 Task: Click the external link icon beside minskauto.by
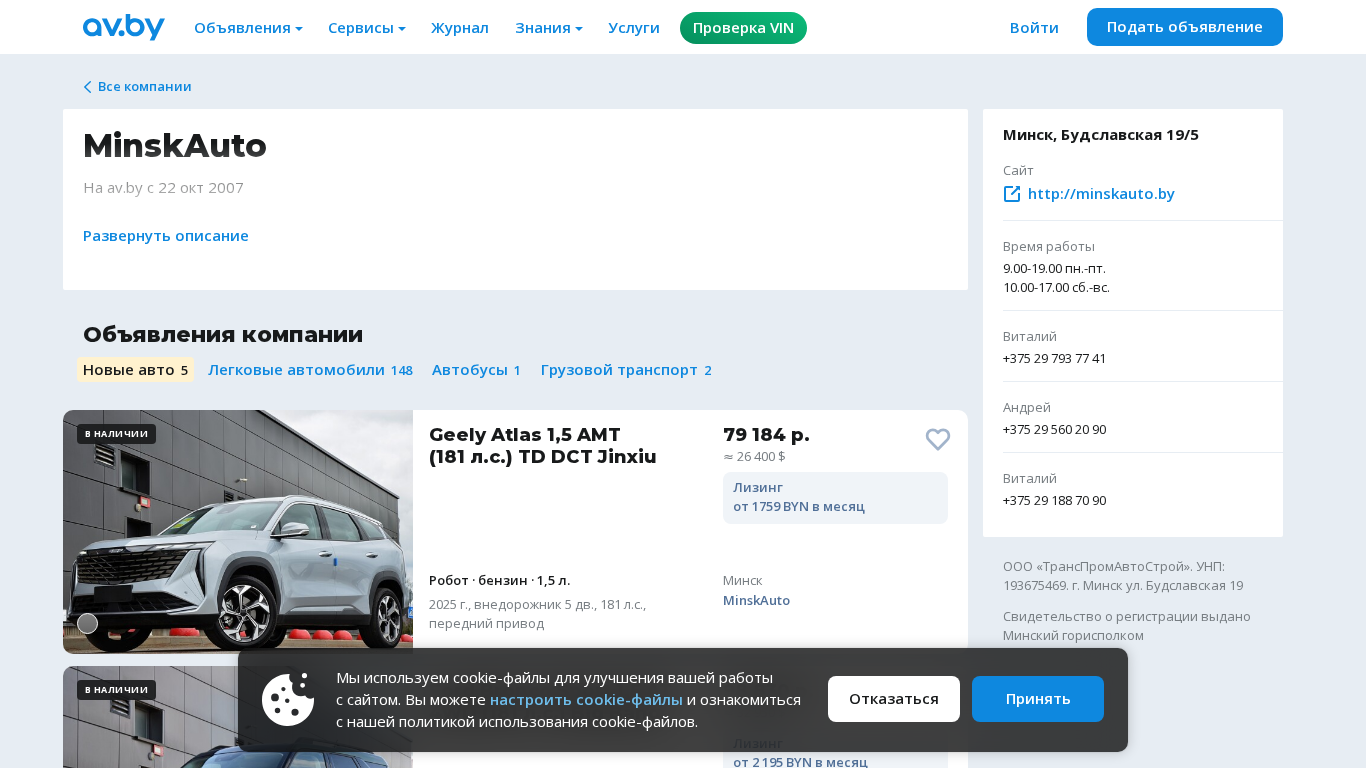pos(1012,194)
